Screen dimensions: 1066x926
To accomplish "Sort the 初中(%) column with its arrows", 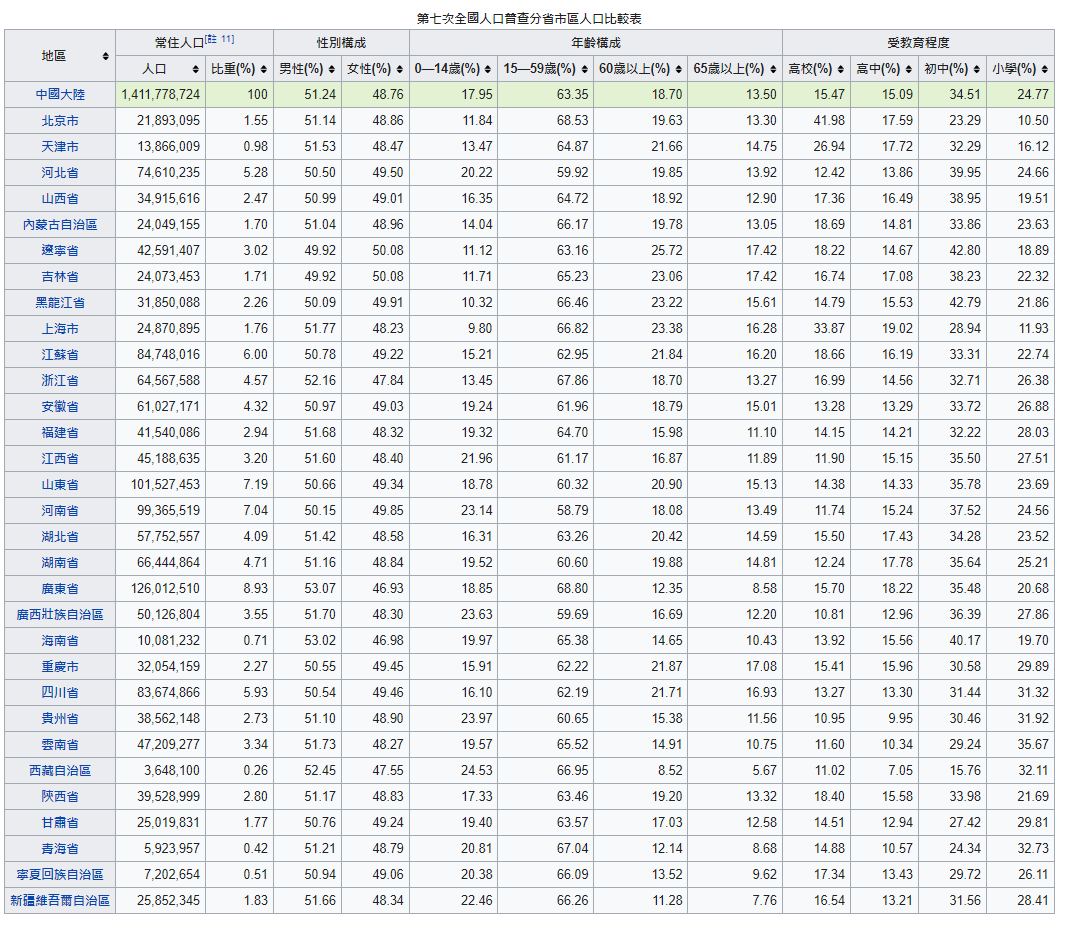I will tap(977, 69).
